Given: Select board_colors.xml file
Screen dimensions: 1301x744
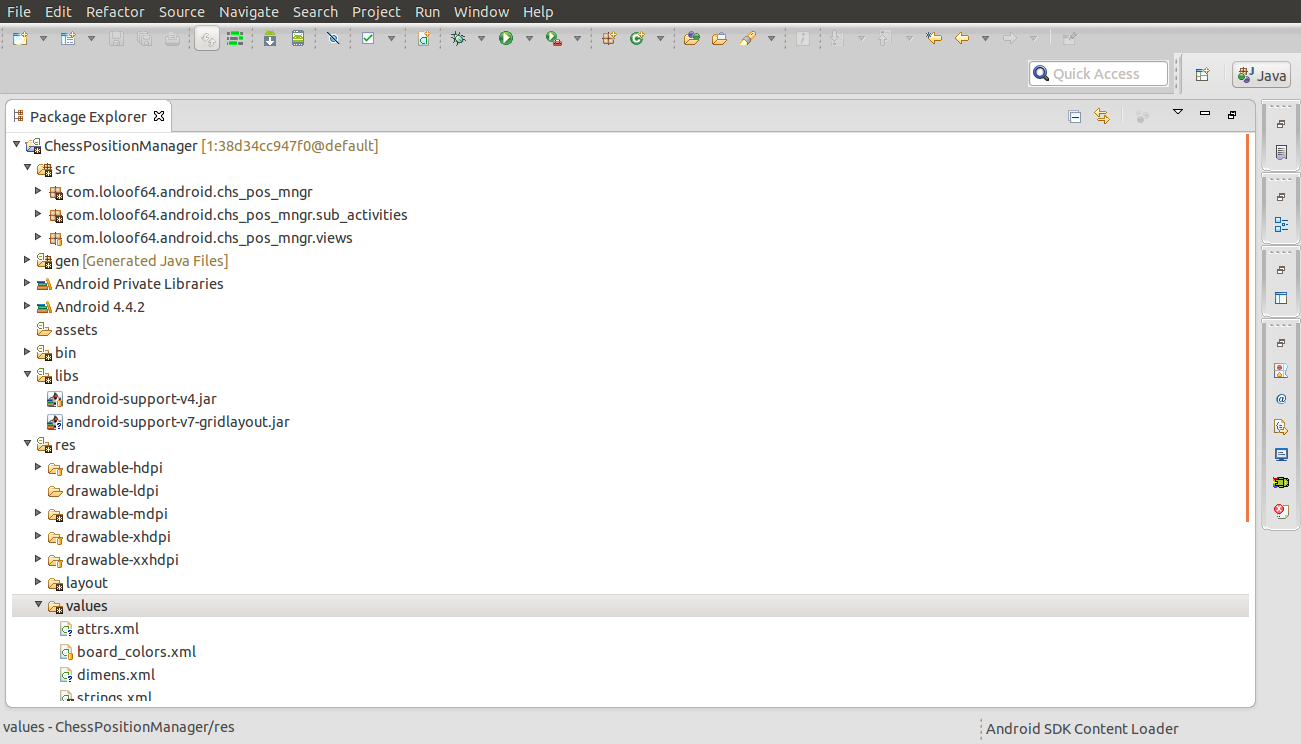Looking at the screenshot, I should tap(136, 652).
